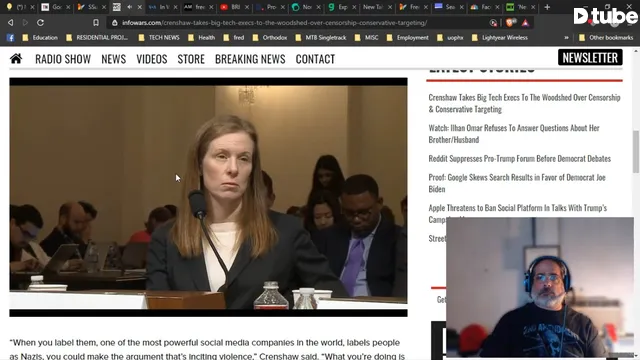Click the infowars.com address bar URL
The width and height of the screenshot is (640, 360).
(274, 23)
